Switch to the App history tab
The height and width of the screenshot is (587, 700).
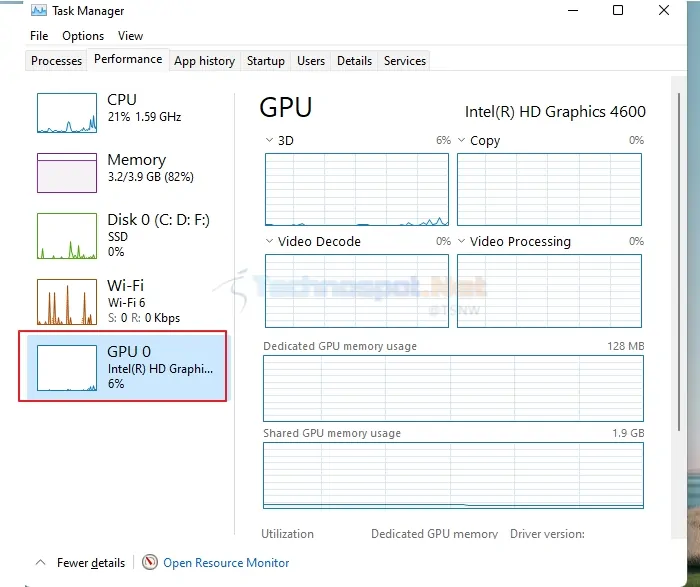(204, 61)
